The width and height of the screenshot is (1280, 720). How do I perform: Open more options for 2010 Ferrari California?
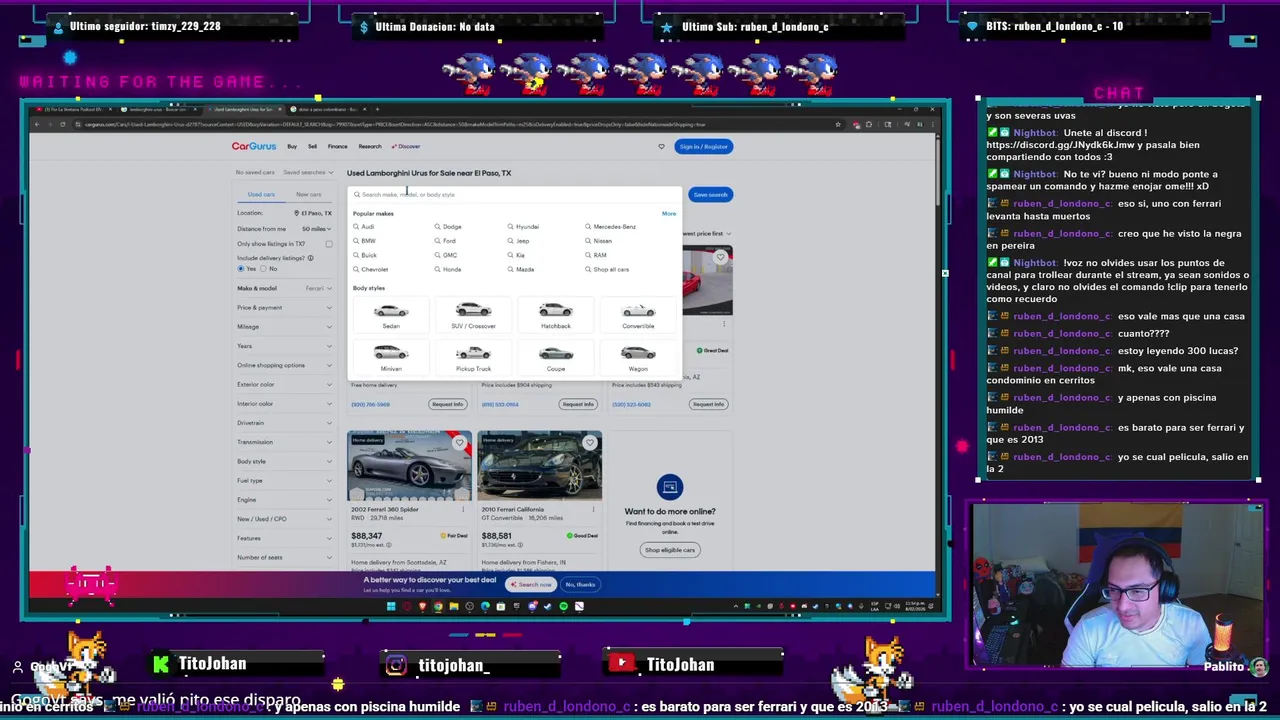593,509
